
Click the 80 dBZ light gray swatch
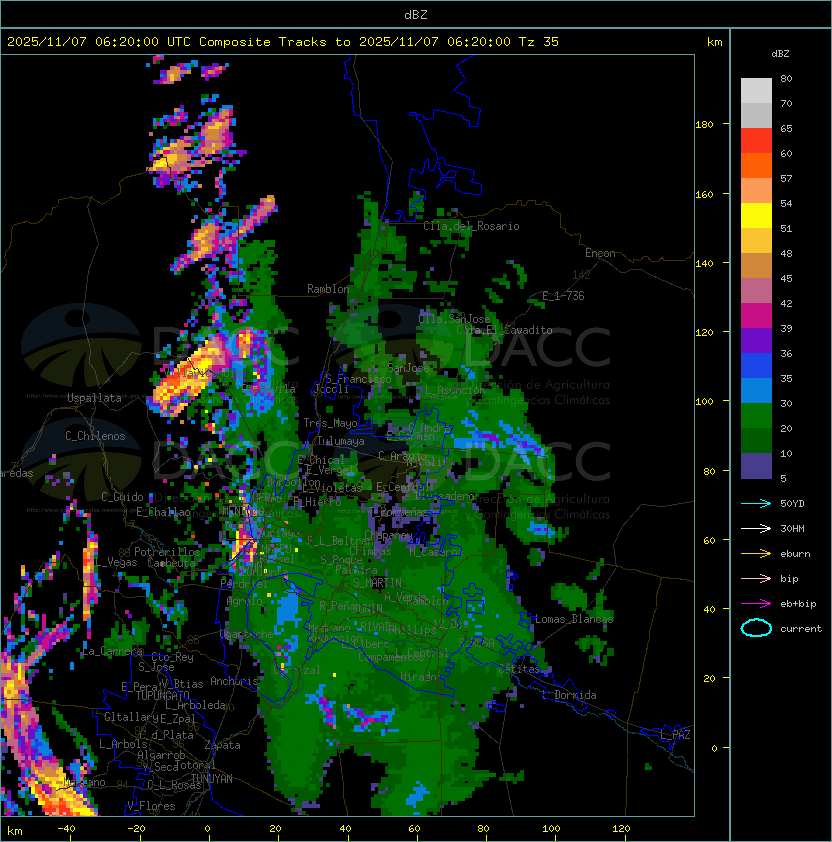coord(756,91)
